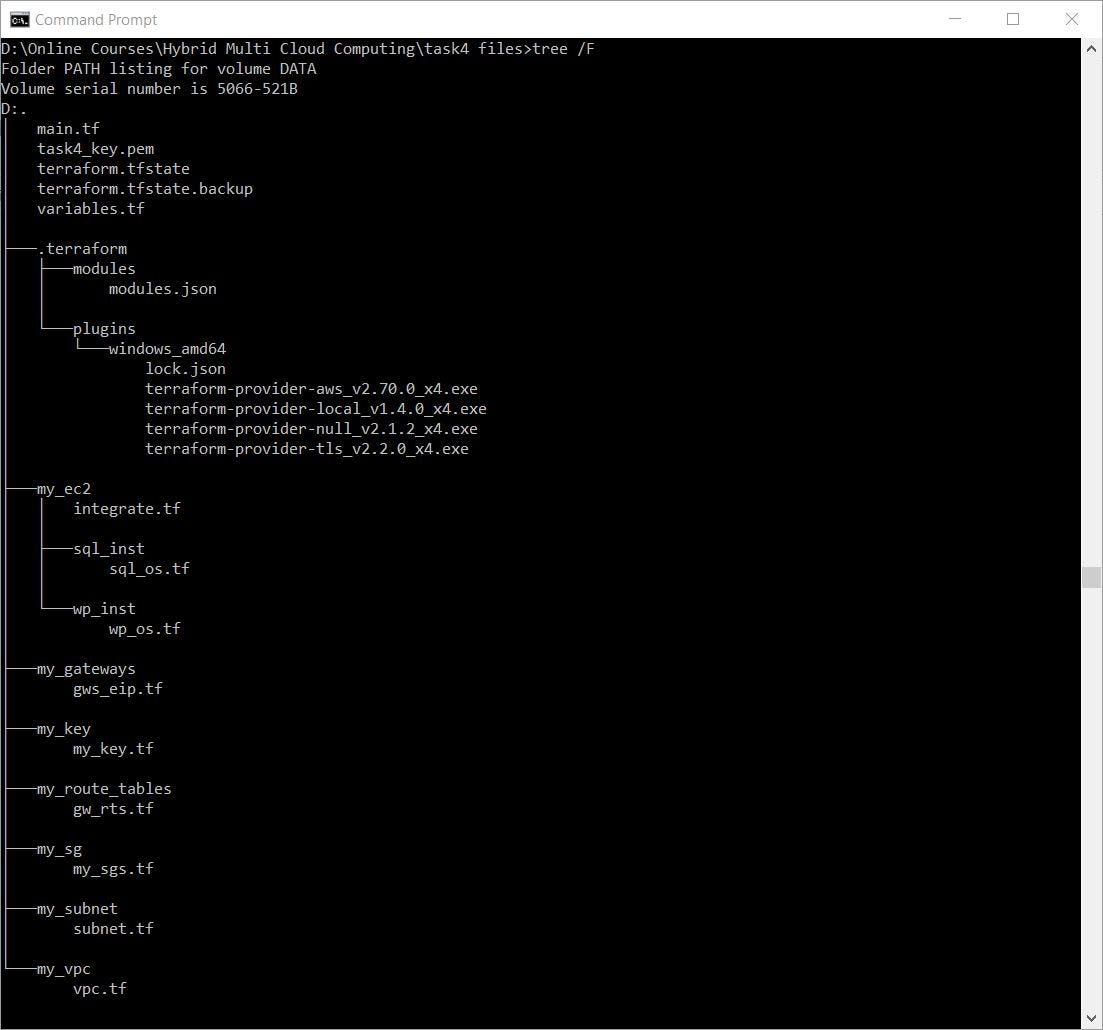The height and width of the screenshot is (1030, 1103).
Task: Click the scrollbar down arrow
Action: tap(1091, 1018)
